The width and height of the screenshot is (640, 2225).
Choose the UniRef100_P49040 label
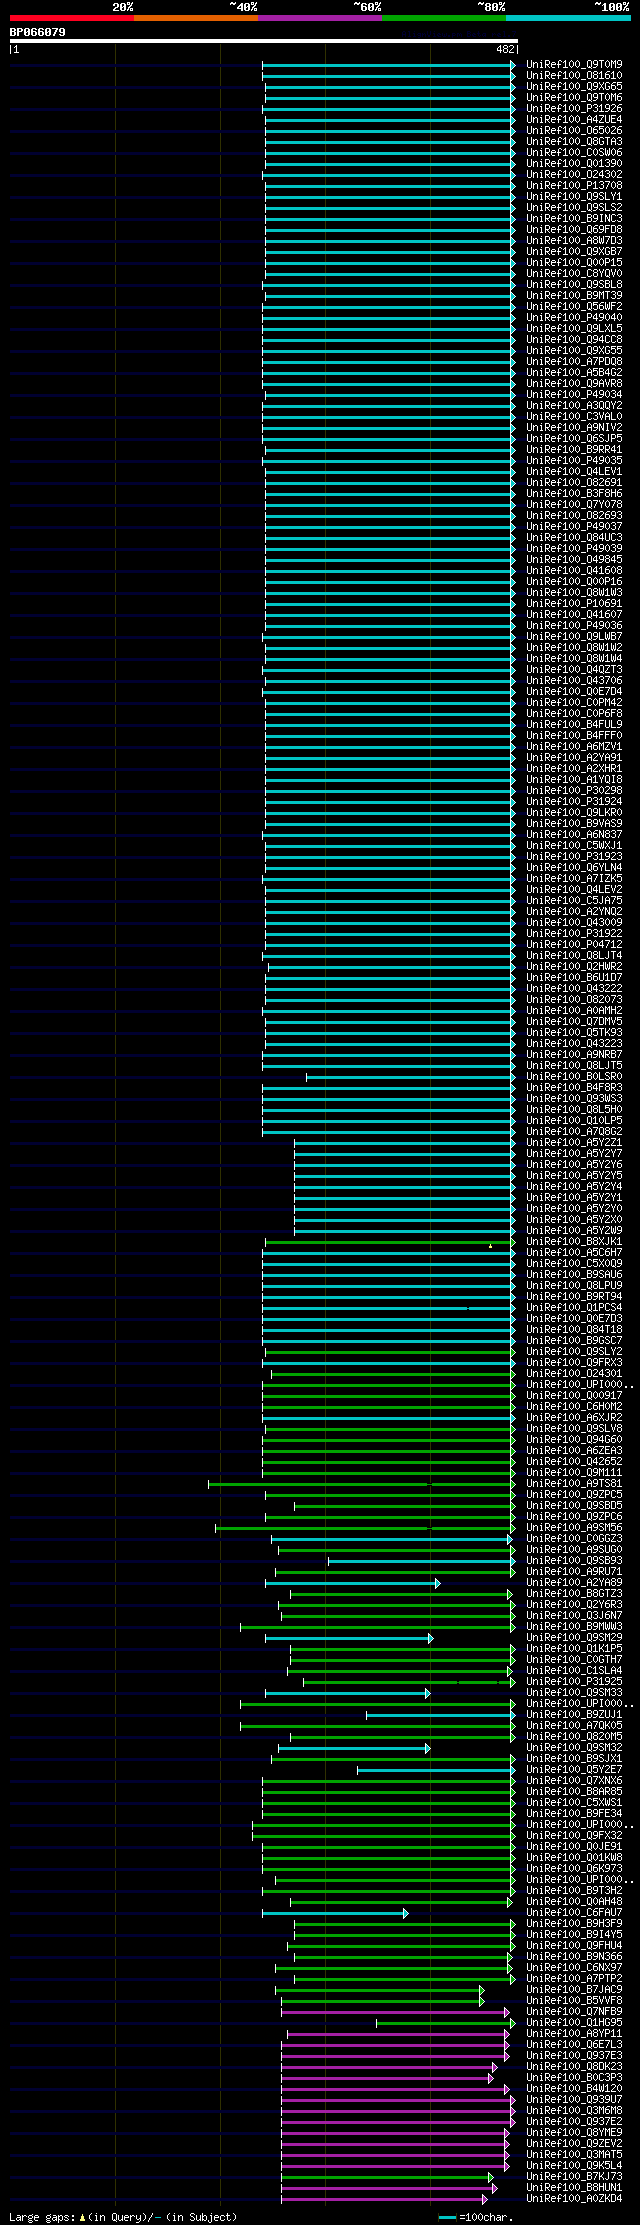click(574, 317)
